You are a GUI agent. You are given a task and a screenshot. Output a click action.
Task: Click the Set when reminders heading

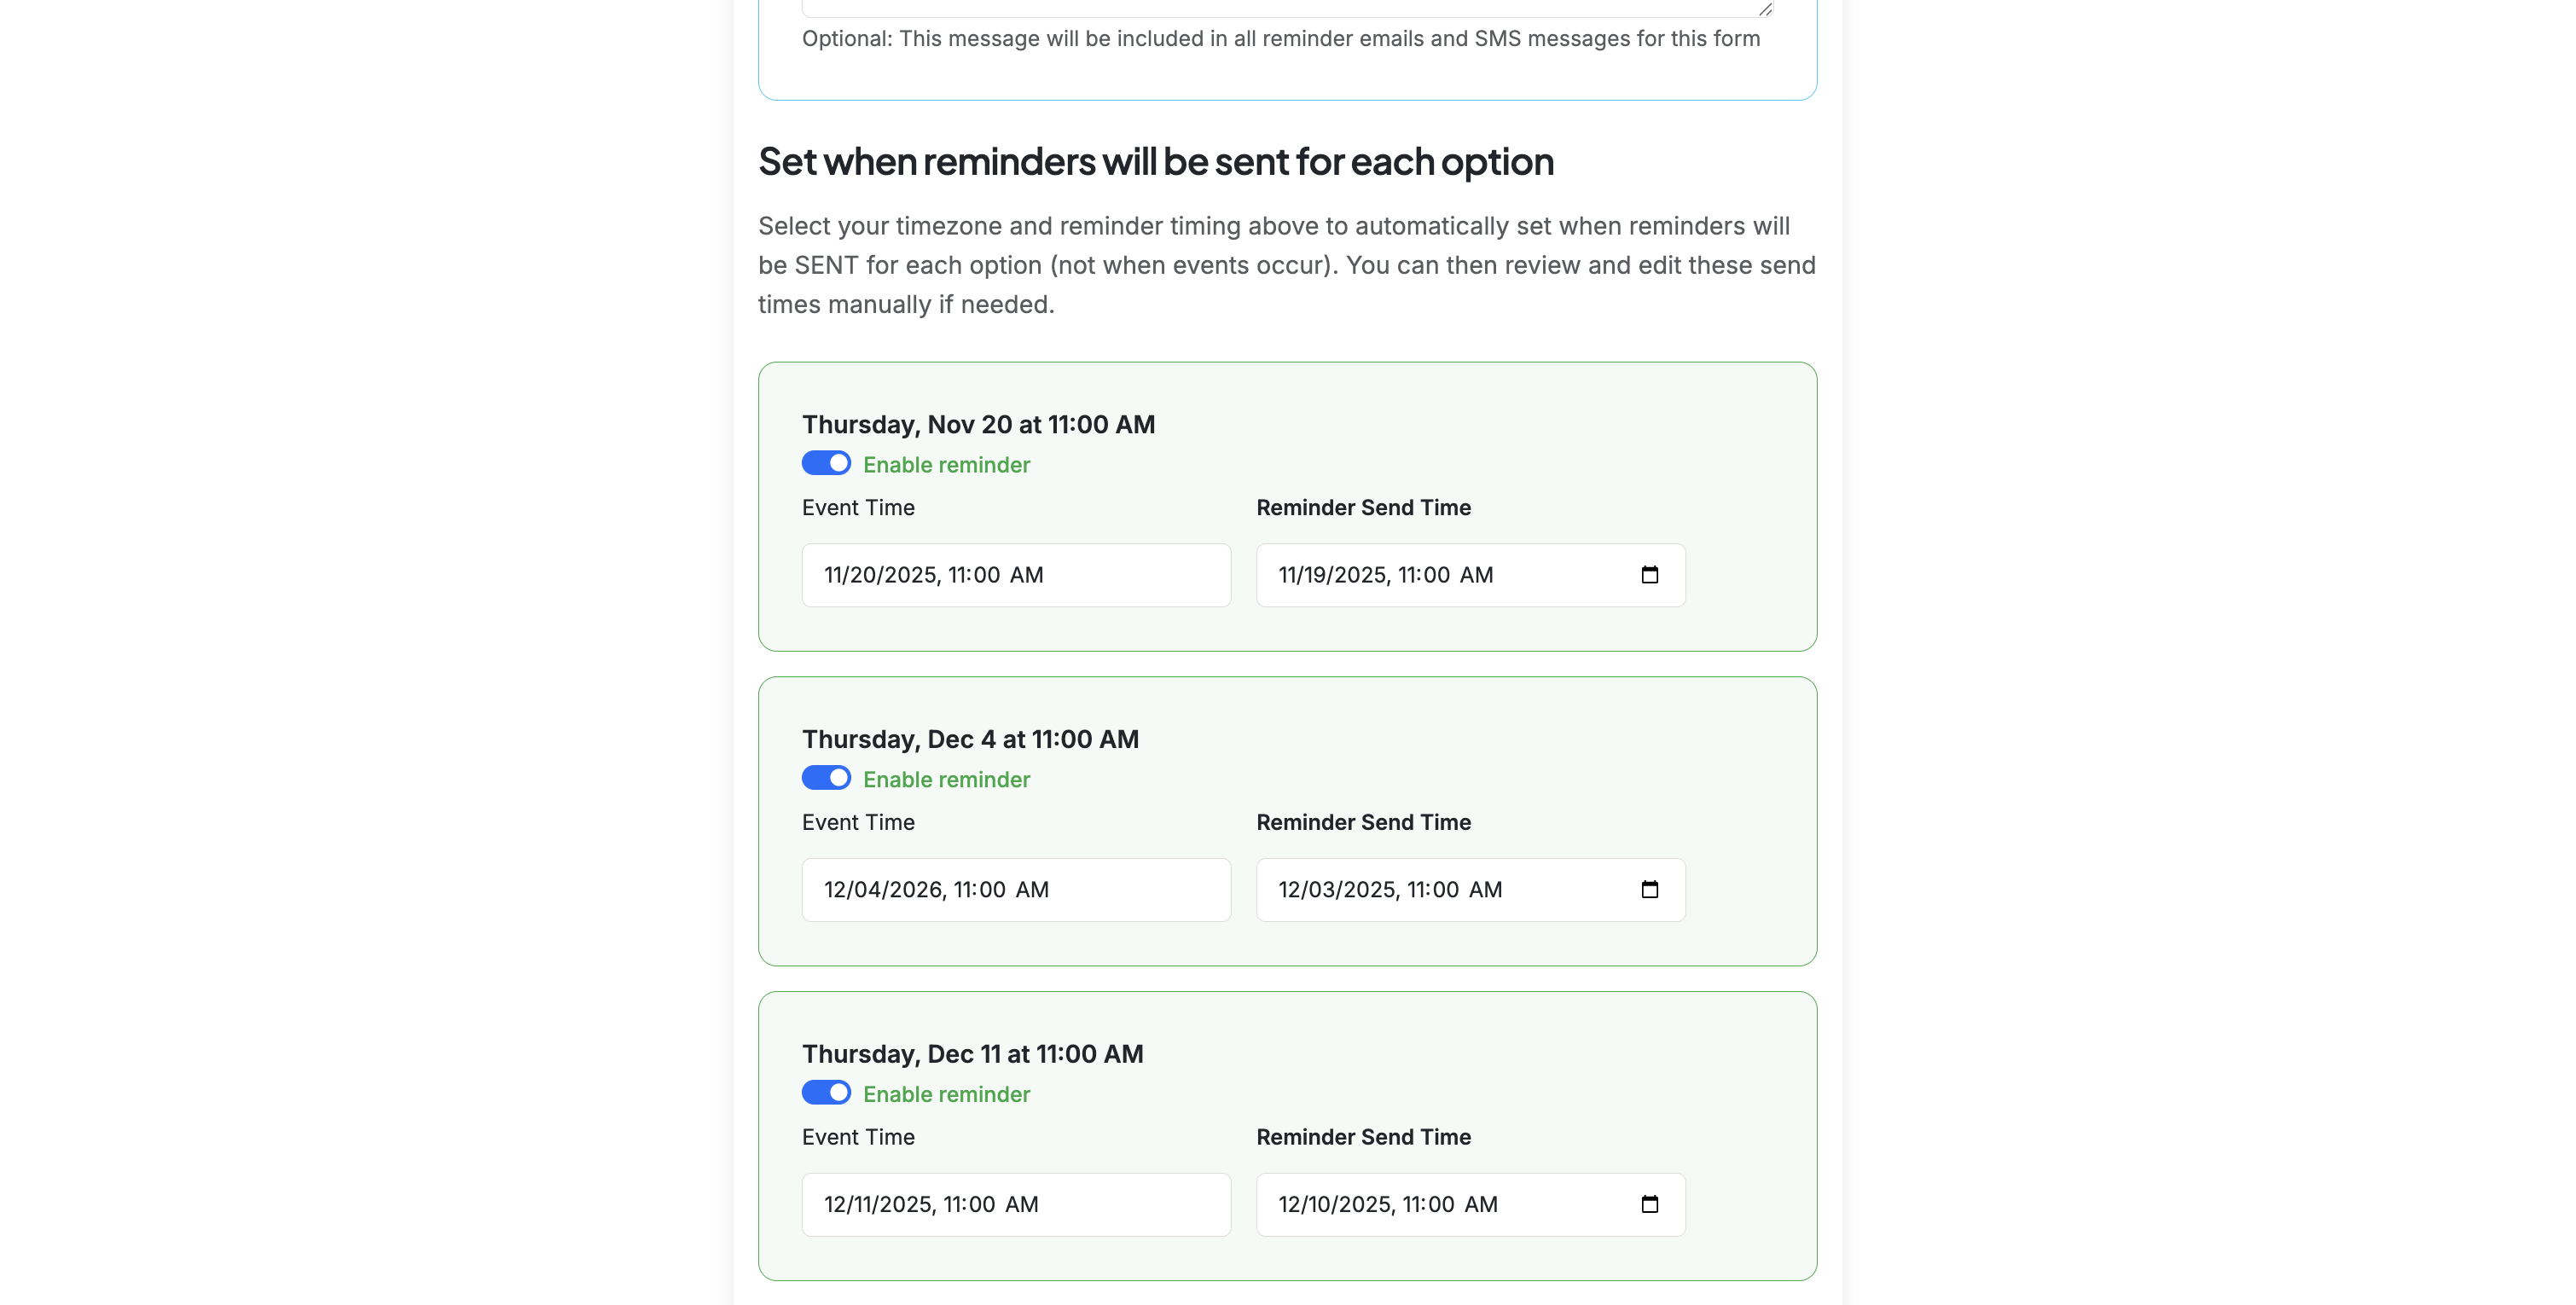click(x=1156, y=161)
